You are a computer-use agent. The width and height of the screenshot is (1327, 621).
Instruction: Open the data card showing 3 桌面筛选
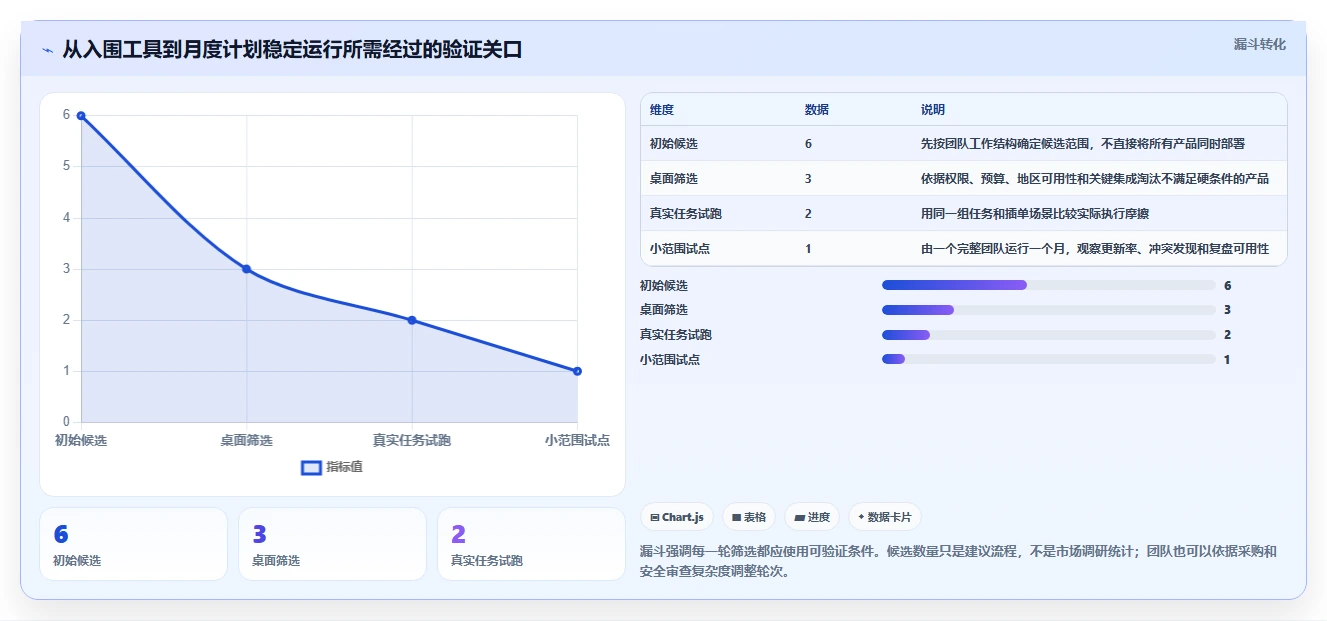[x=332, y=544]
